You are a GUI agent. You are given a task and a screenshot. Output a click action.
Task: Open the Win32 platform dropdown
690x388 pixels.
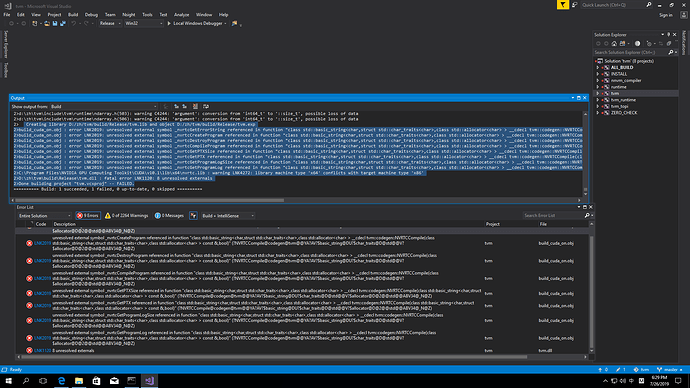144,23
